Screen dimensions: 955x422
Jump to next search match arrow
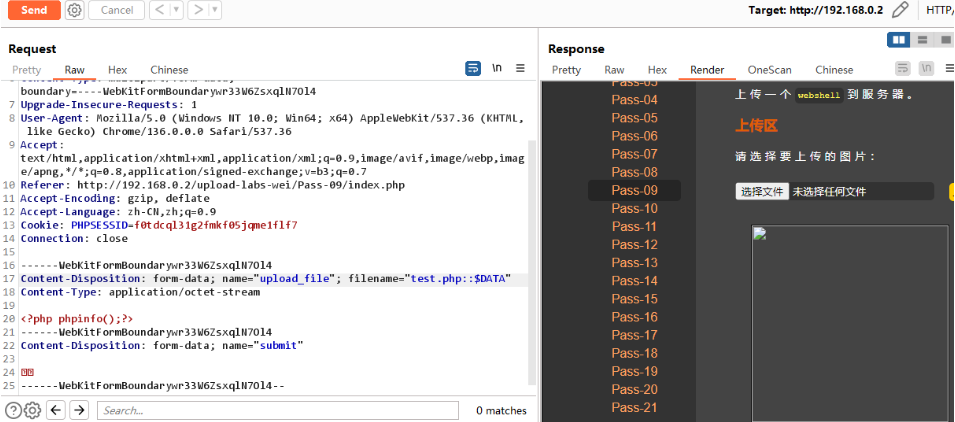click(x=79, y=410)
